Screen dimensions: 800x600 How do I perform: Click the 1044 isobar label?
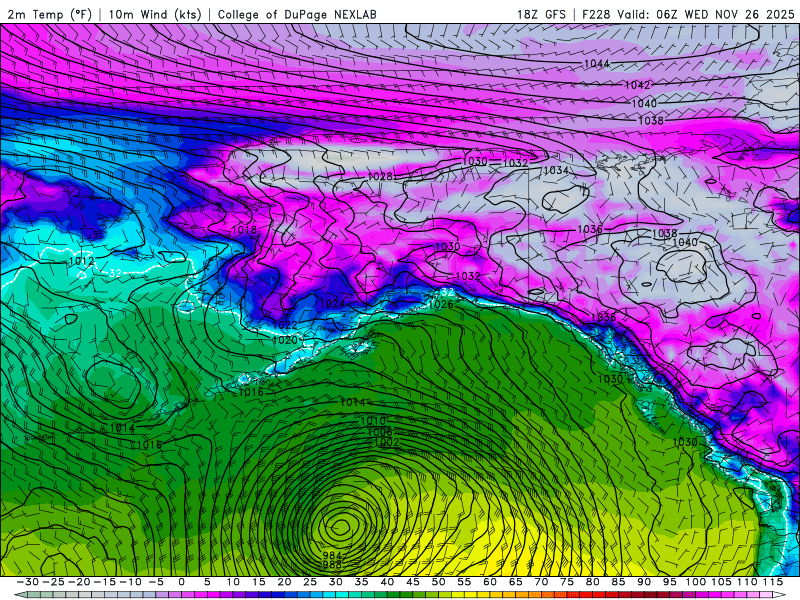coord(596,64)
